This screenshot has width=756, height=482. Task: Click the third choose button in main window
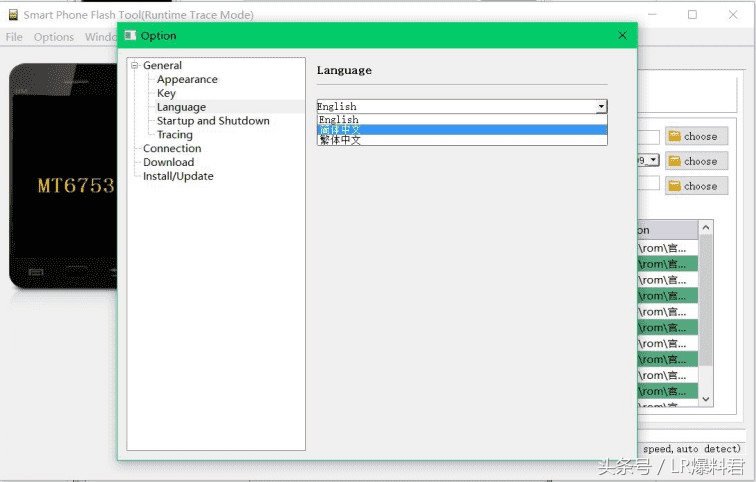click(x=696, y=186)
